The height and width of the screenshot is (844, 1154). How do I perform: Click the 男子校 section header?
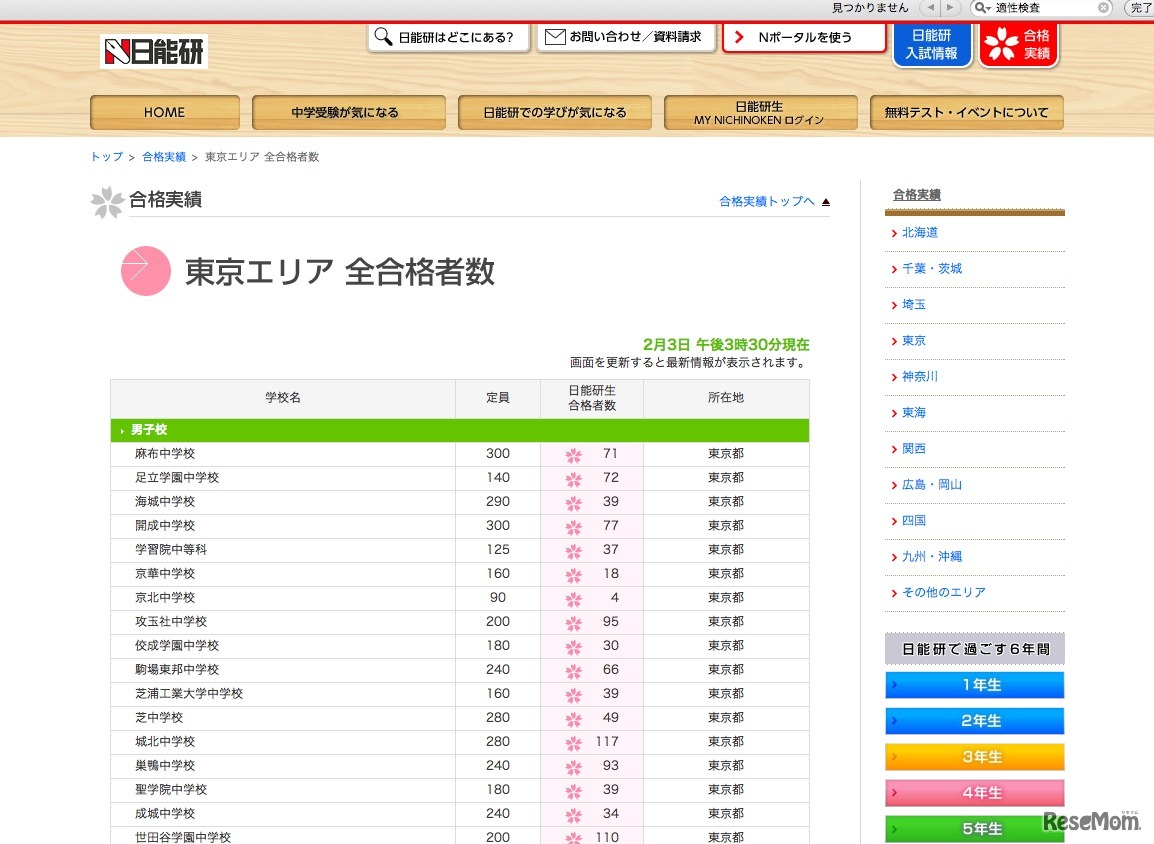pyautogui.click(x=149, y=430)
